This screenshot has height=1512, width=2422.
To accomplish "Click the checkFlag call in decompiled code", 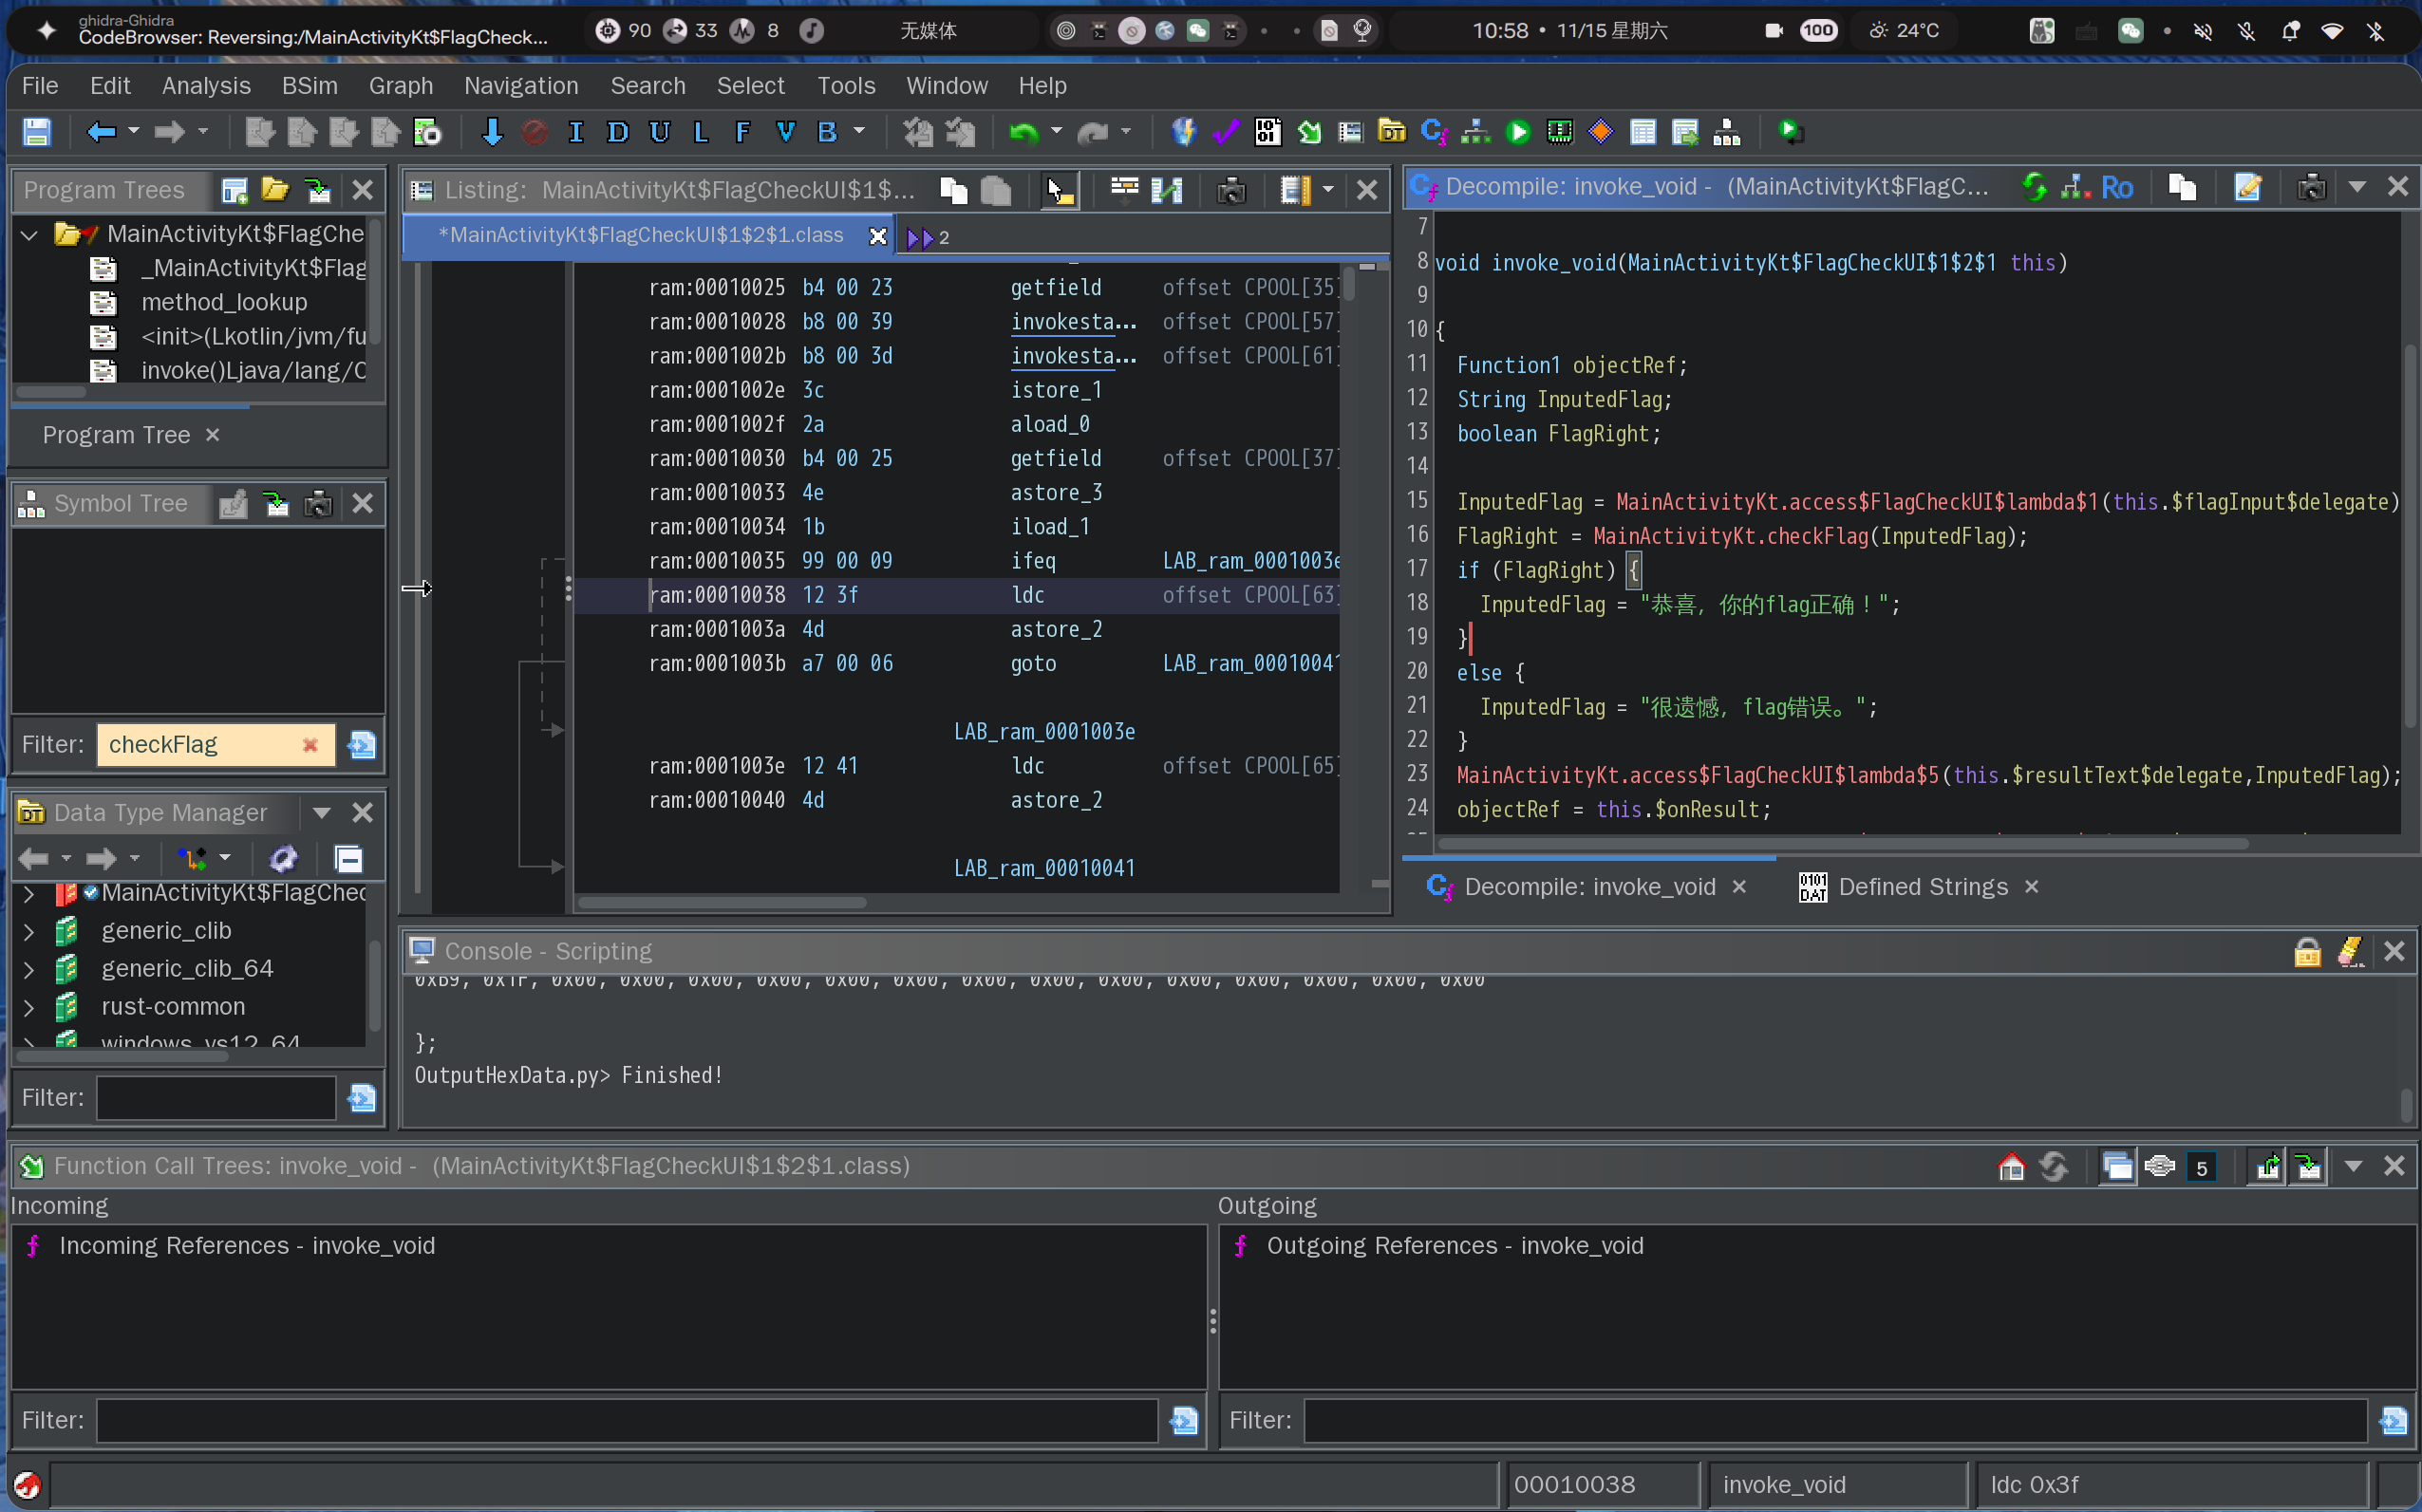I will [1816, 536].
